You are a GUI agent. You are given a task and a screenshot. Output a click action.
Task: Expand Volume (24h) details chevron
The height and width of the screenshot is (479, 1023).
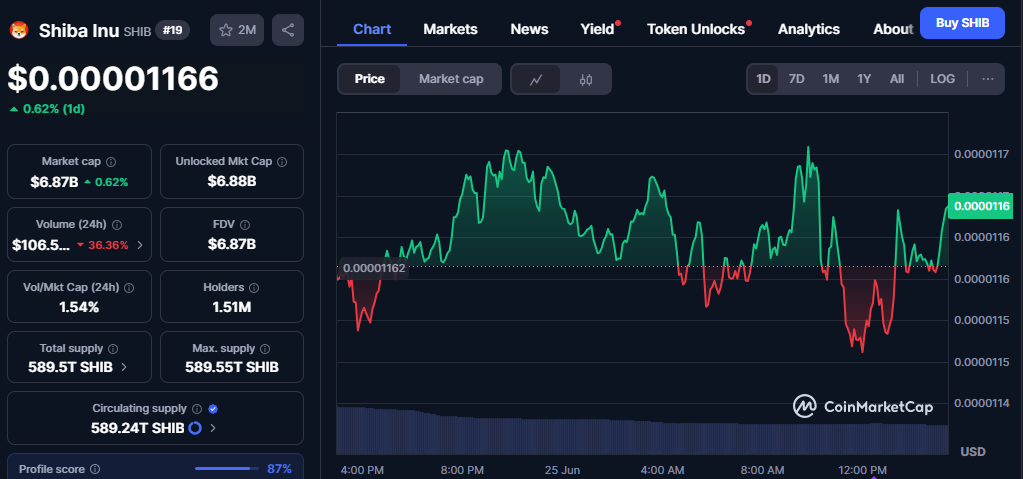(140, 245)
